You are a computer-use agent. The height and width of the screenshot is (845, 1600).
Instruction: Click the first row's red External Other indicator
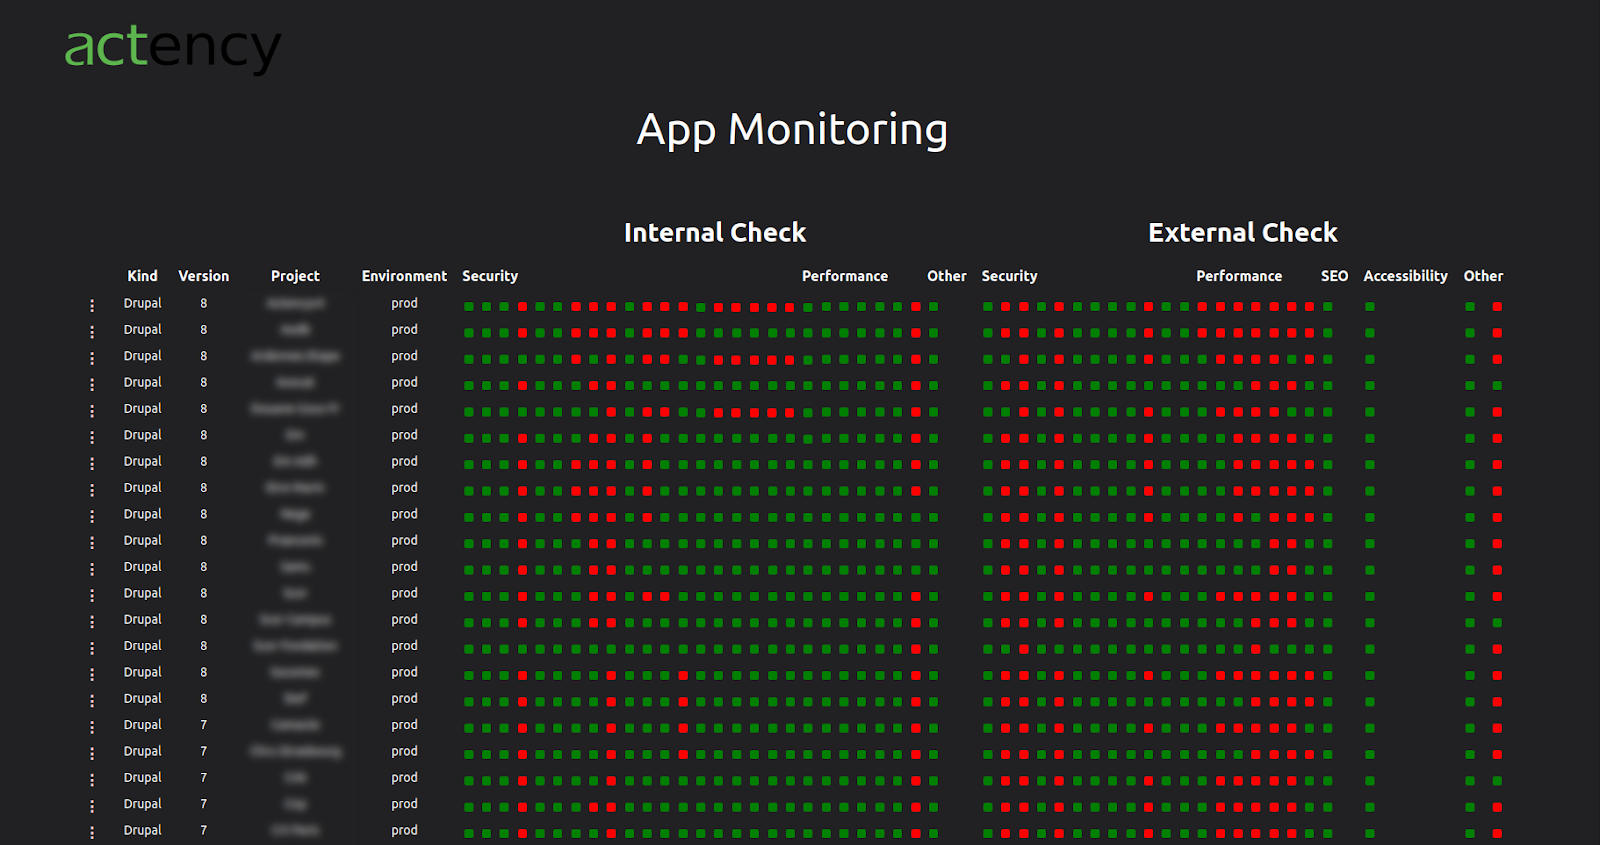click(x=1497, y=307)
